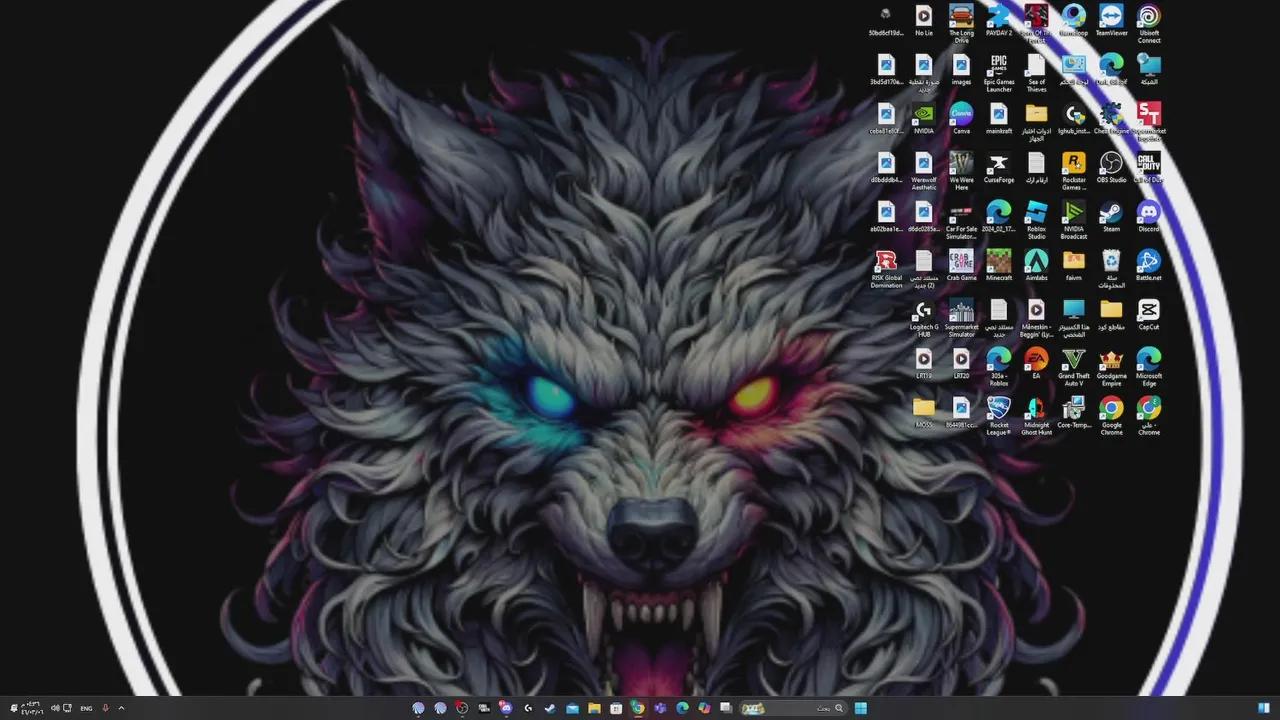Open TeamViewer desktop shortcut
Image resolution: width=1280 pixels, height=720 pixels.
[1111, 20]
